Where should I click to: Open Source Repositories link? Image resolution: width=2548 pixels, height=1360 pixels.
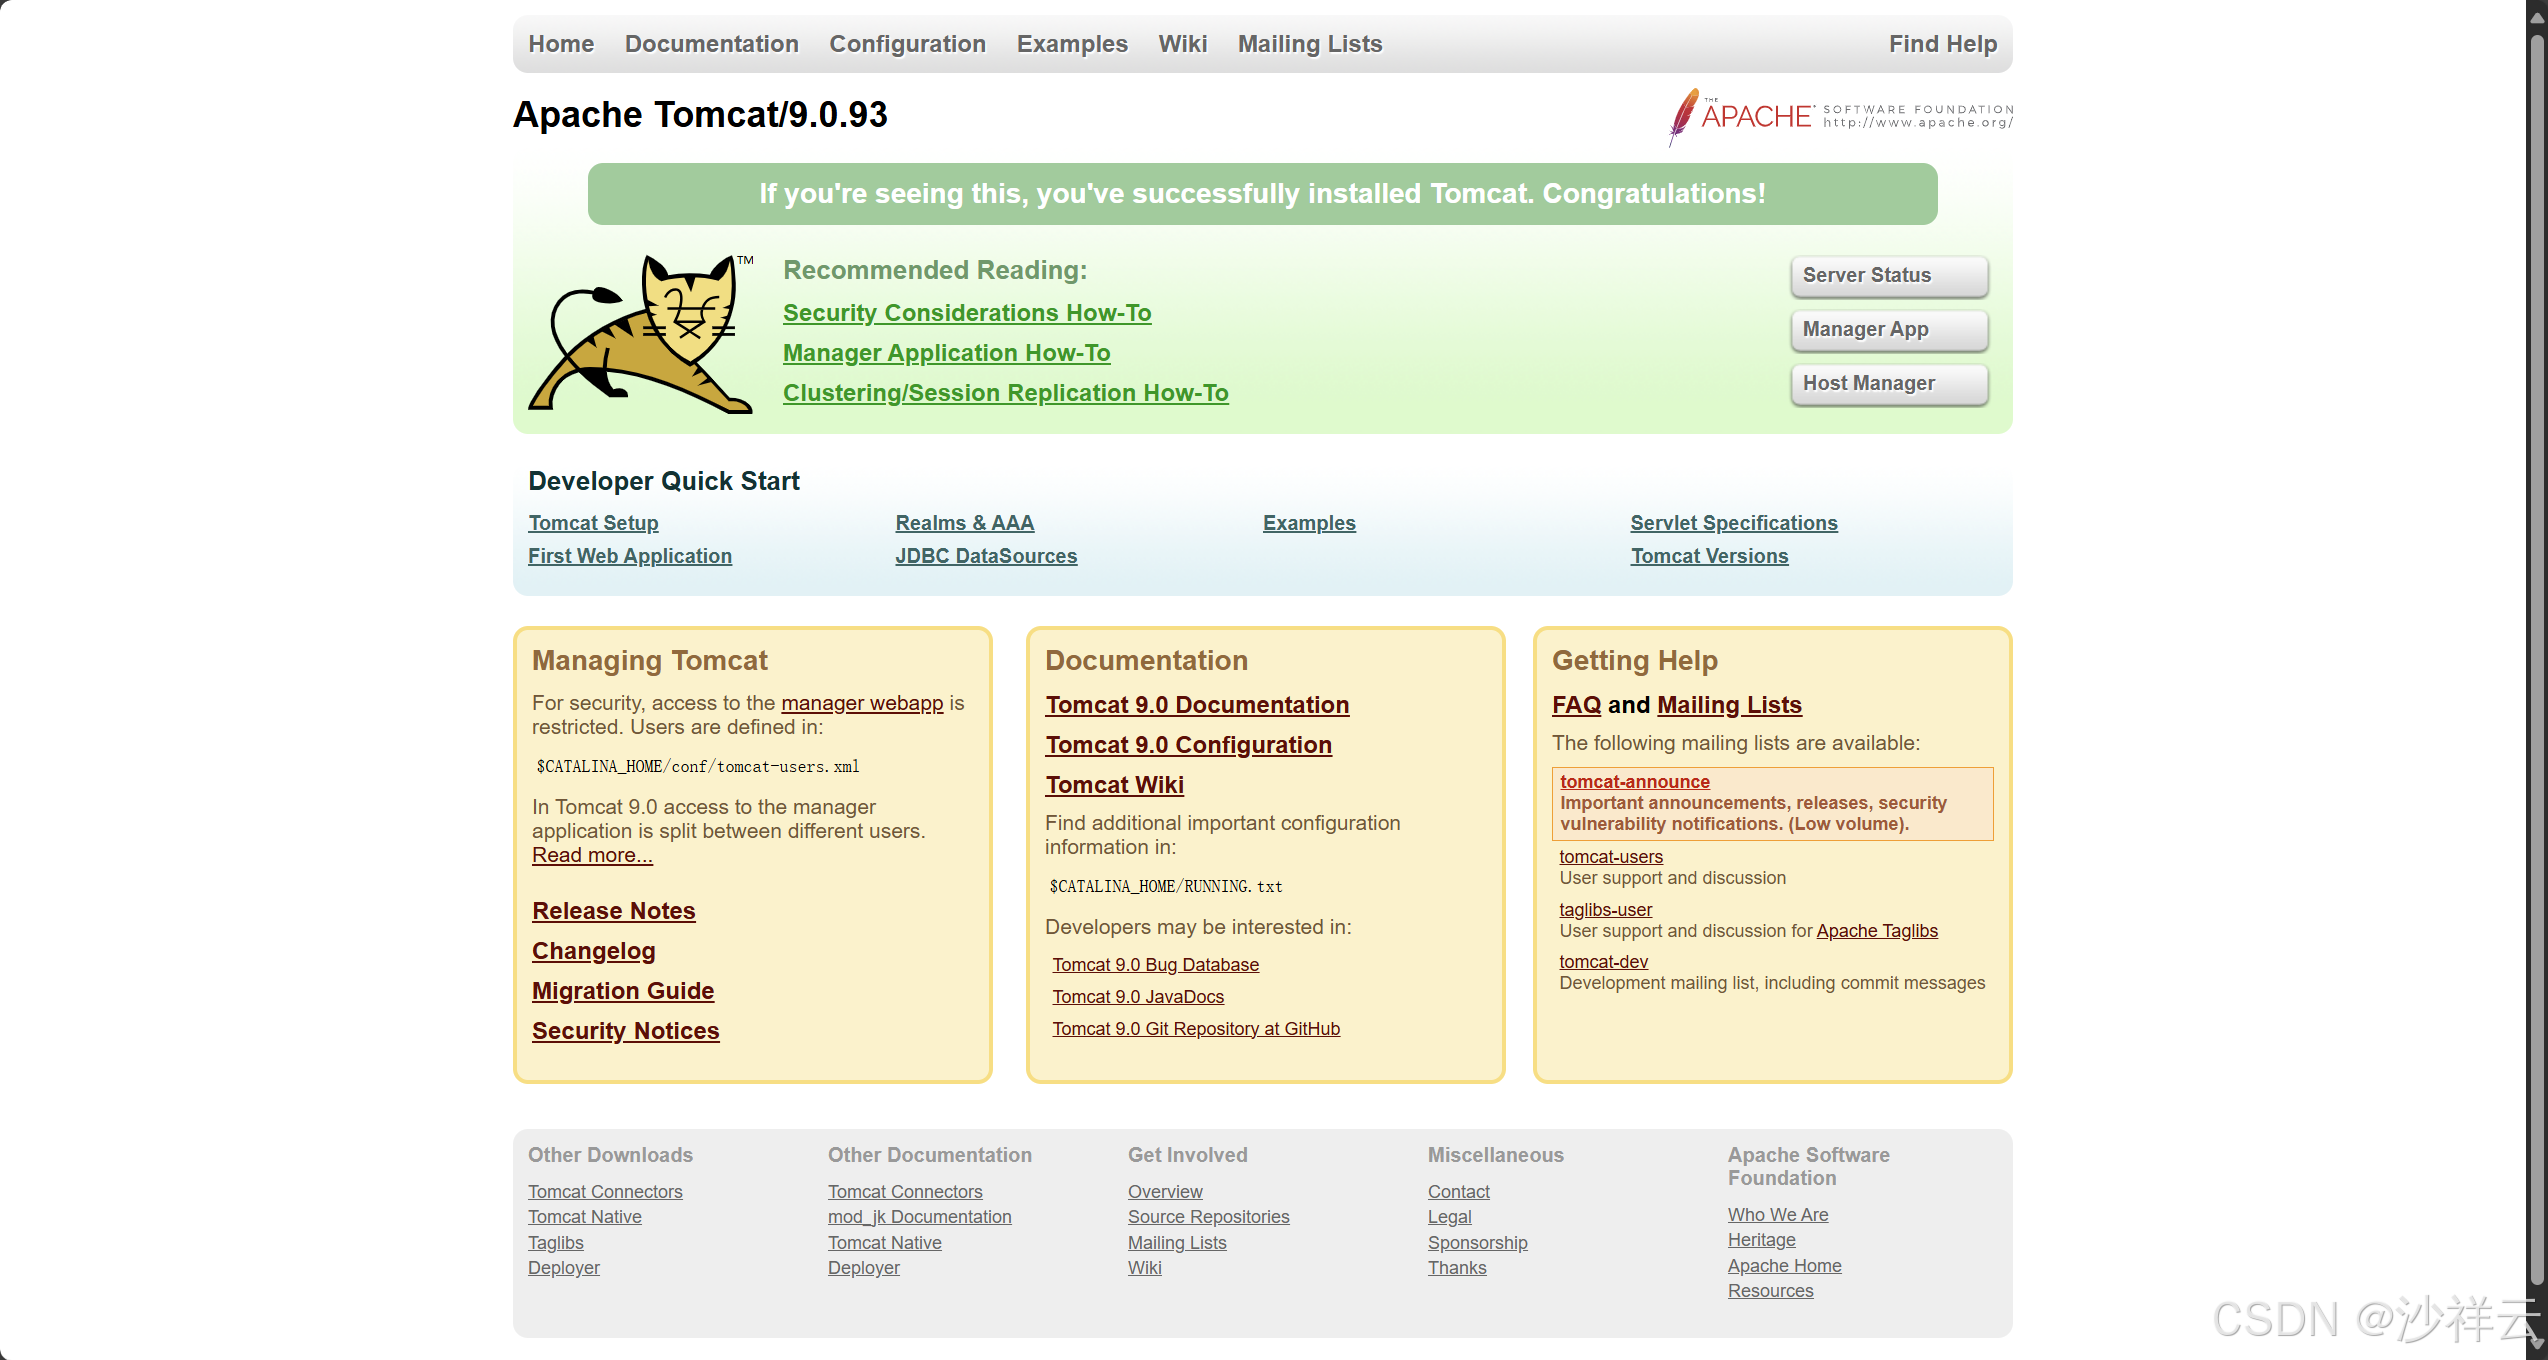click(1209, 1217)
